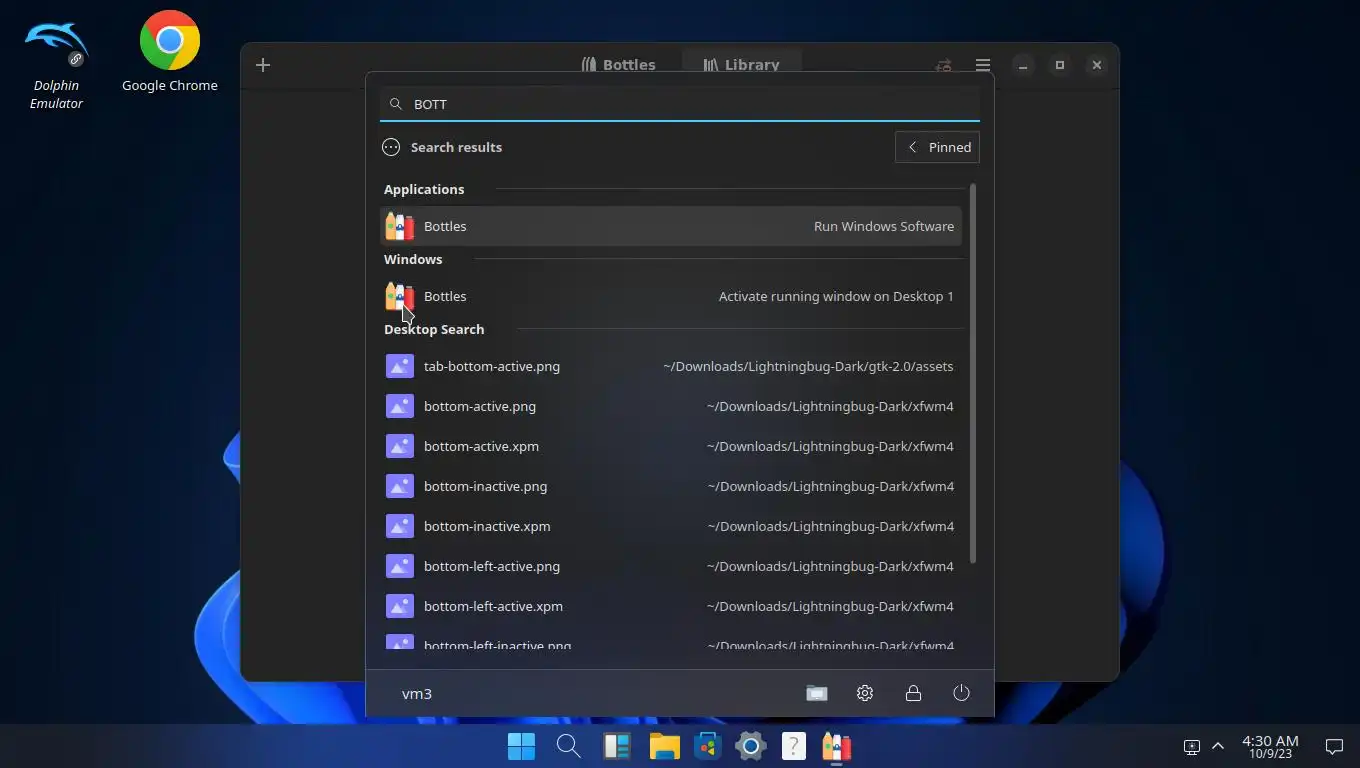
Task: Go back to Pinned apps
Action: point(937,147)
